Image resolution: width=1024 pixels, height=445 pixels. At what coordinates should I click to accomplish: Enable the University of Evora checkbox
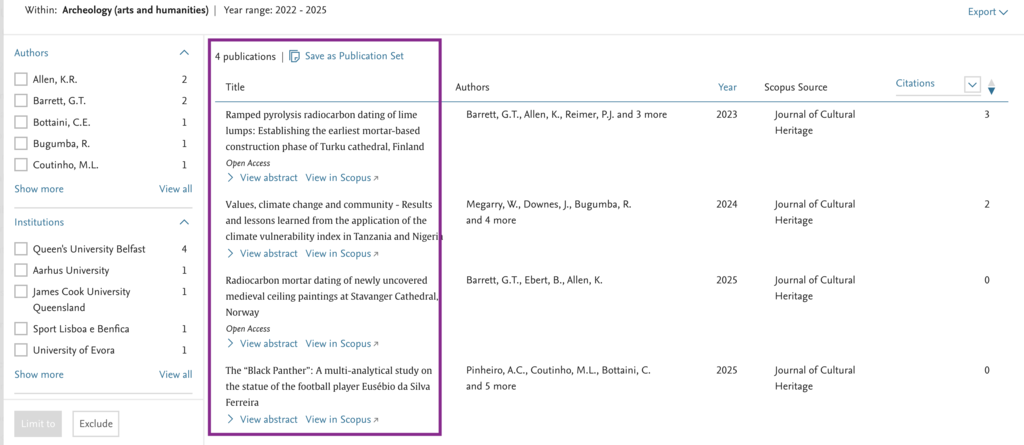pyautogui.click(x=21, y=350)
